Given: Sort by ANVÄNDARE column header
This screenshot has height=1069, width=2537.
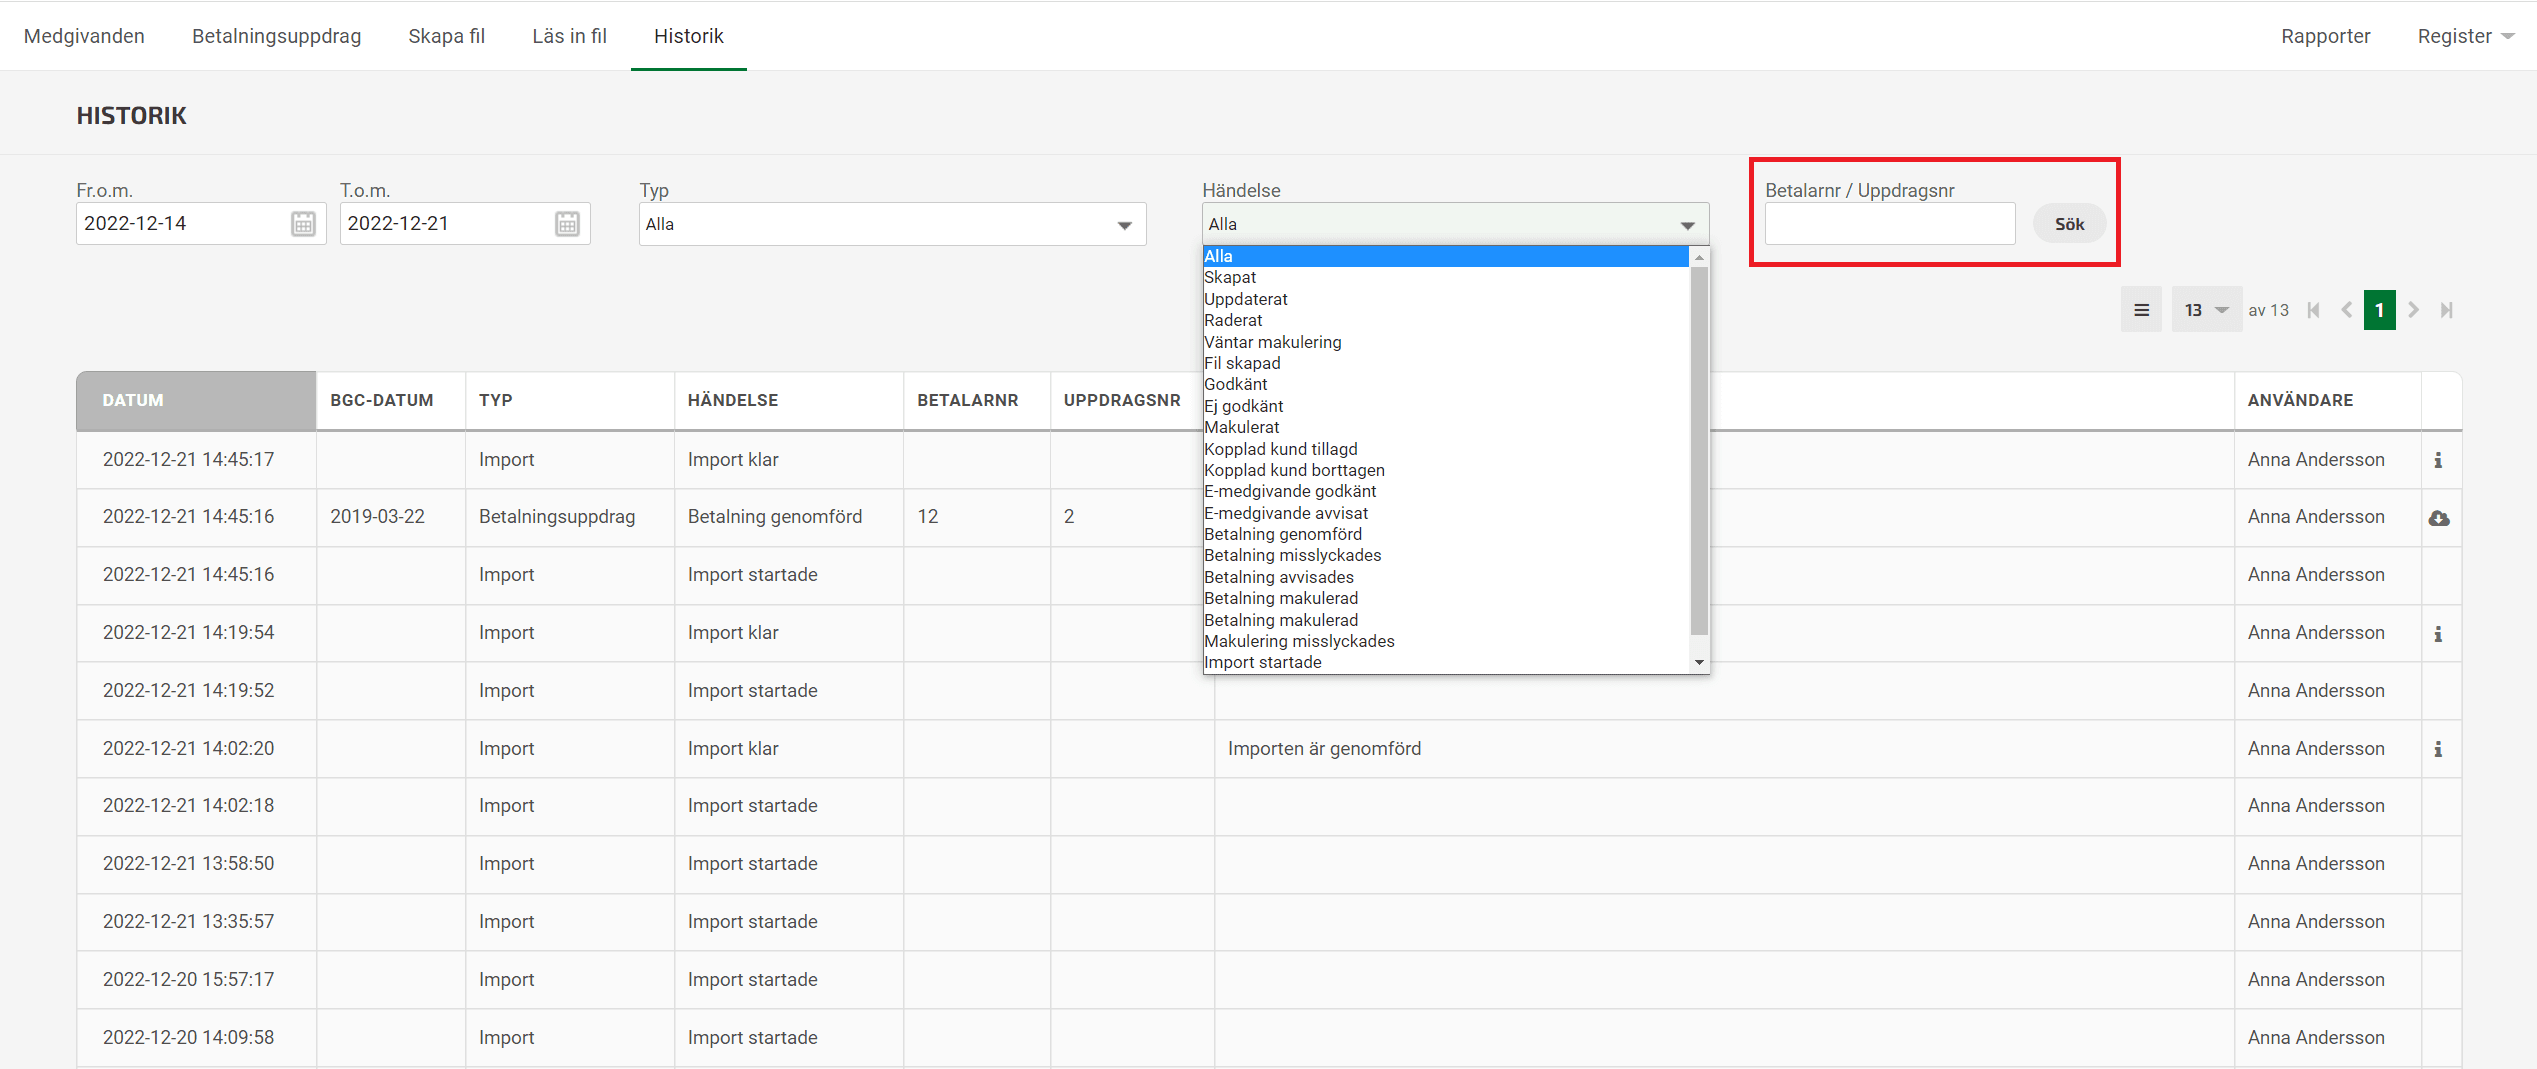Looking at the screenshot, I should [x=2327, y=400].
